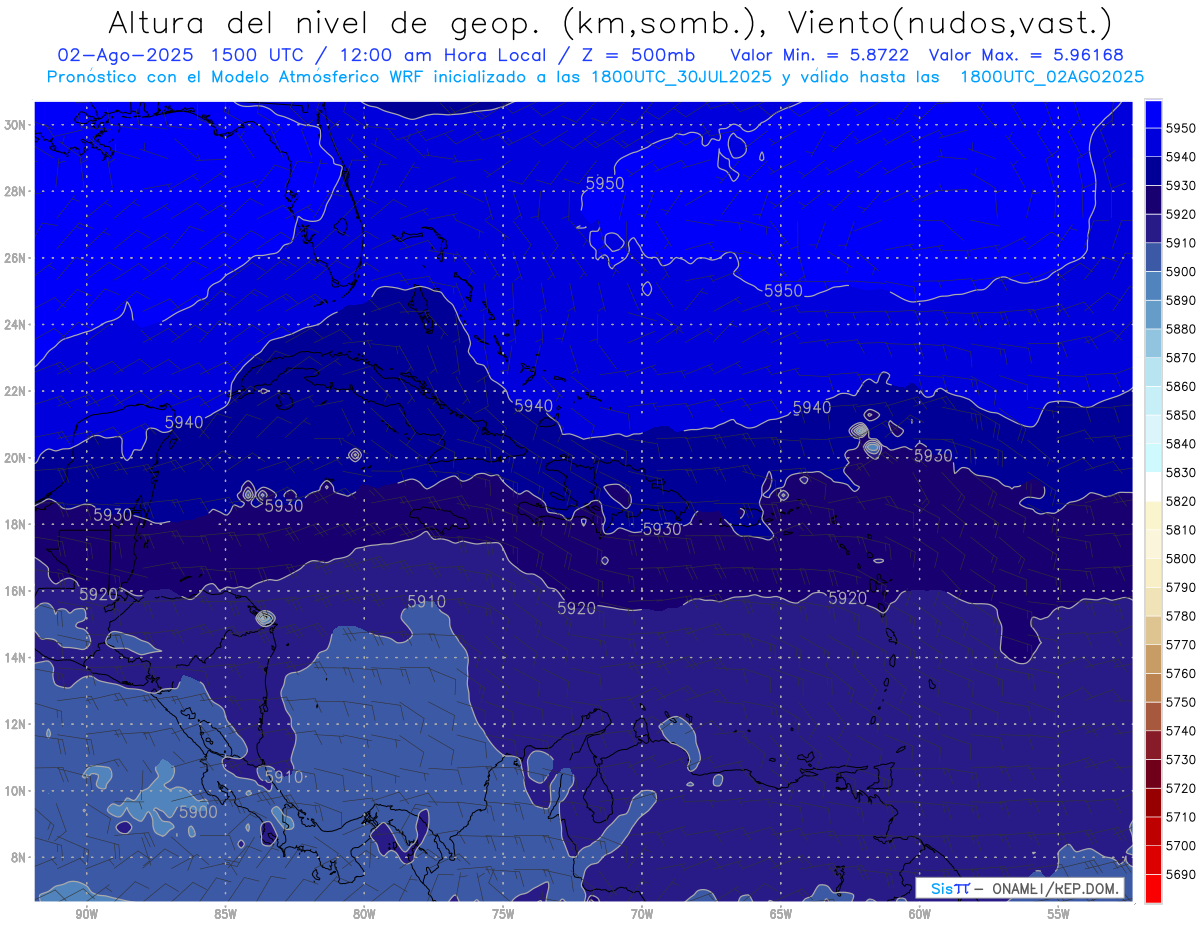Image resolution: width=1200 pixels, height=927 pixels.
Task: Click the color bar legend value 5710
Action: pyautogui.click(x=1181, y=817)
